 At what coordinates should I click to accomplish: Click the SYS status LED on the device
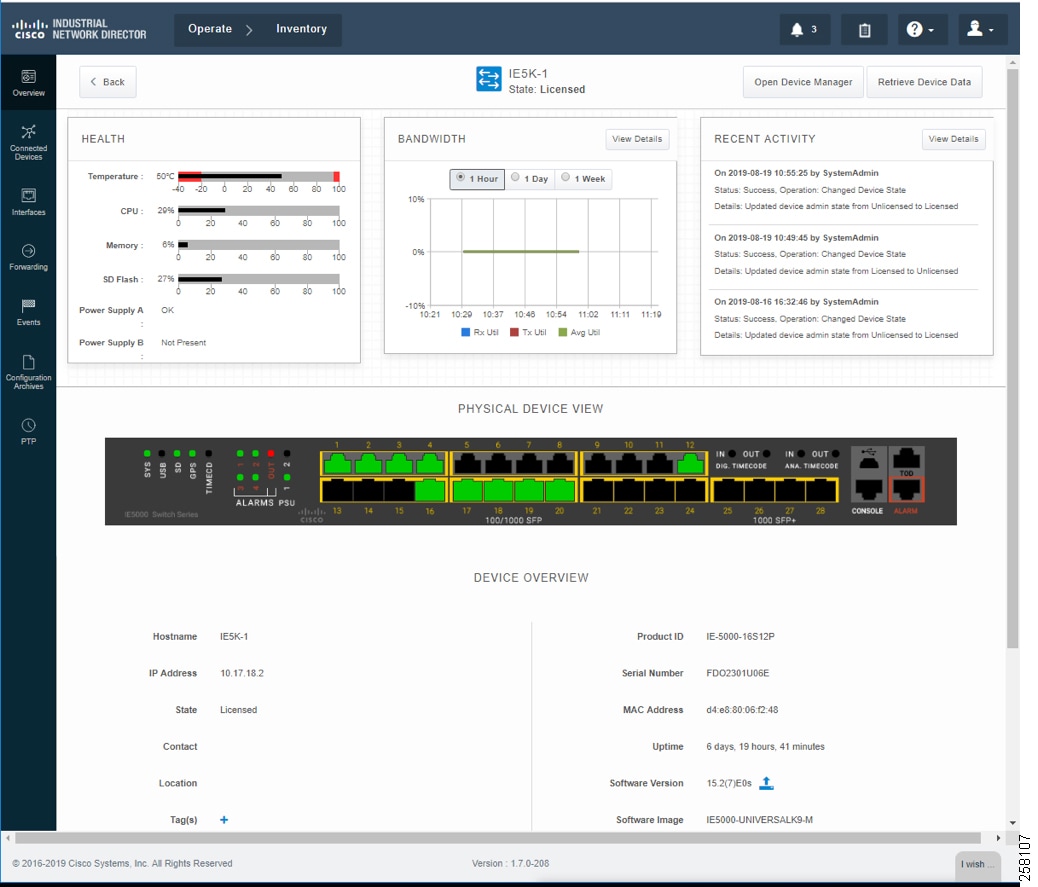(147, 453)
